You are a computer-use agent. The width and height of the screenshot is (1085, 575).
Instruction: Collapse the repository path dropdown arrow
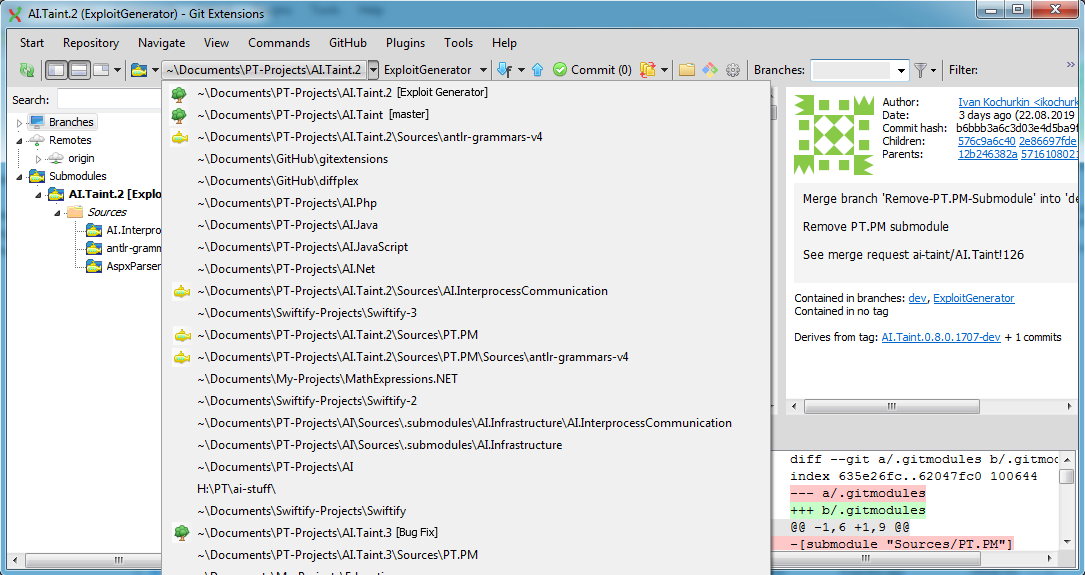click(x=374, y=70)
